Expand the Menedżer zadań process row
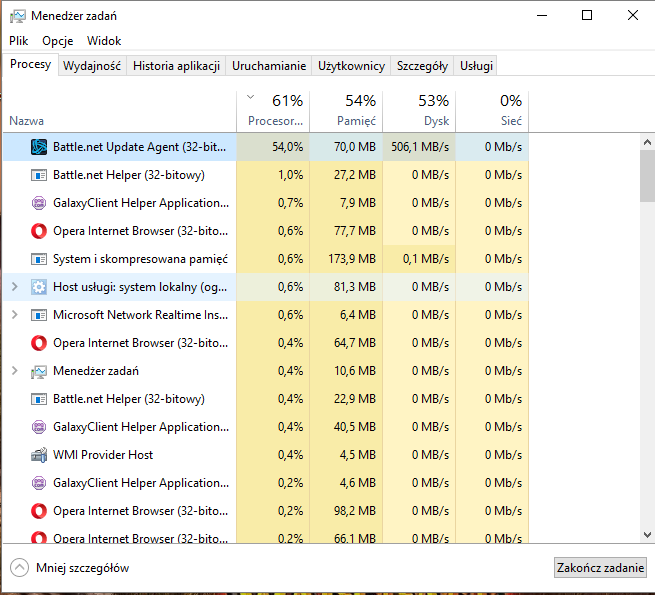The image size is (655, 595). (x=14, y=371)
